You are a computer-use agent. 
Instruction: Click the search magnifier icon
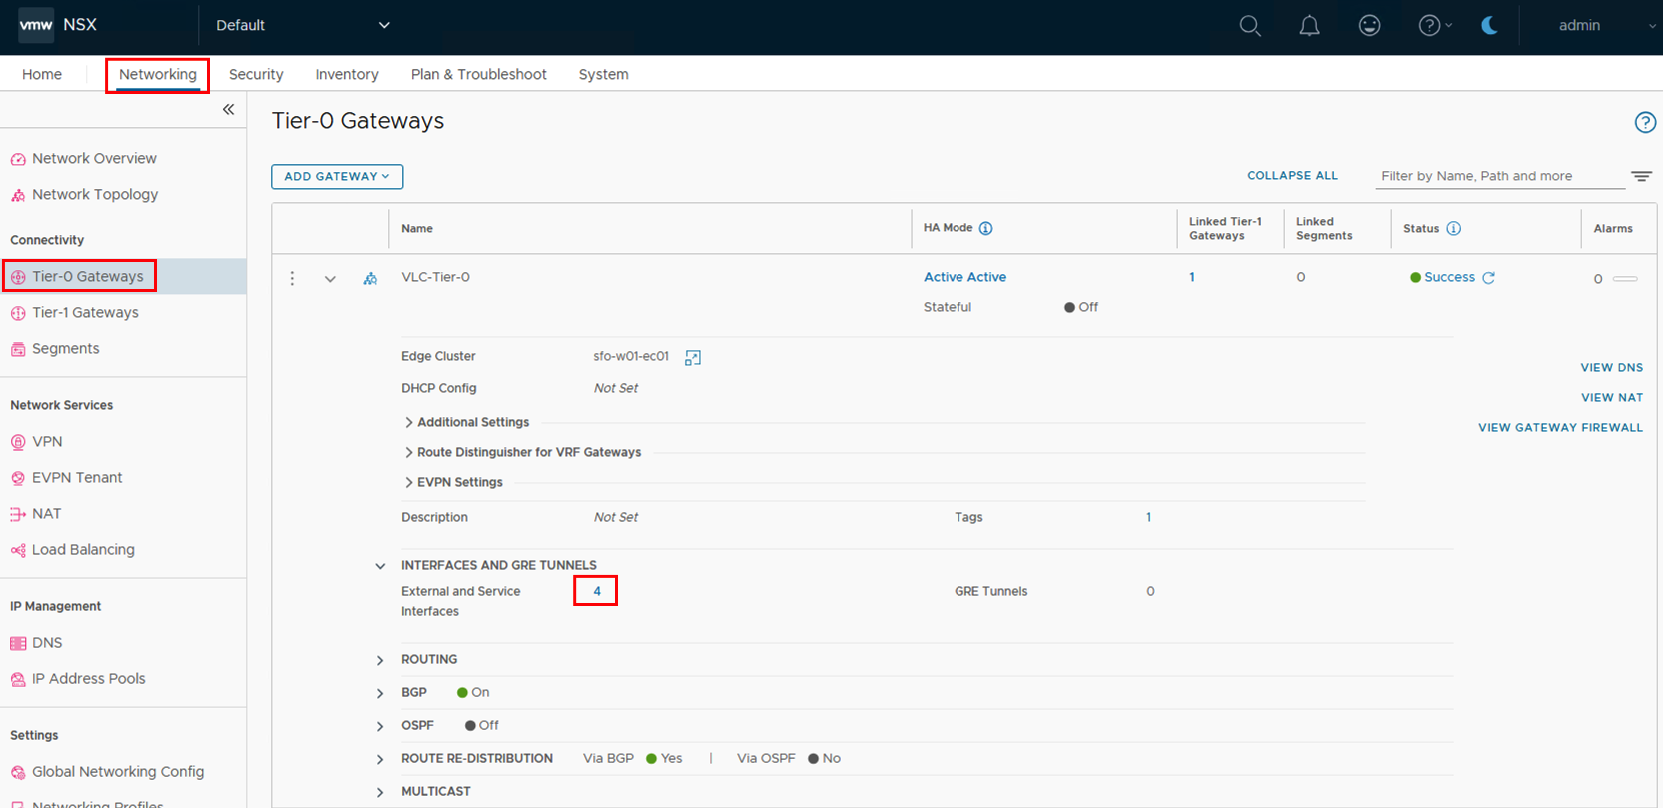coord(1250,26)
